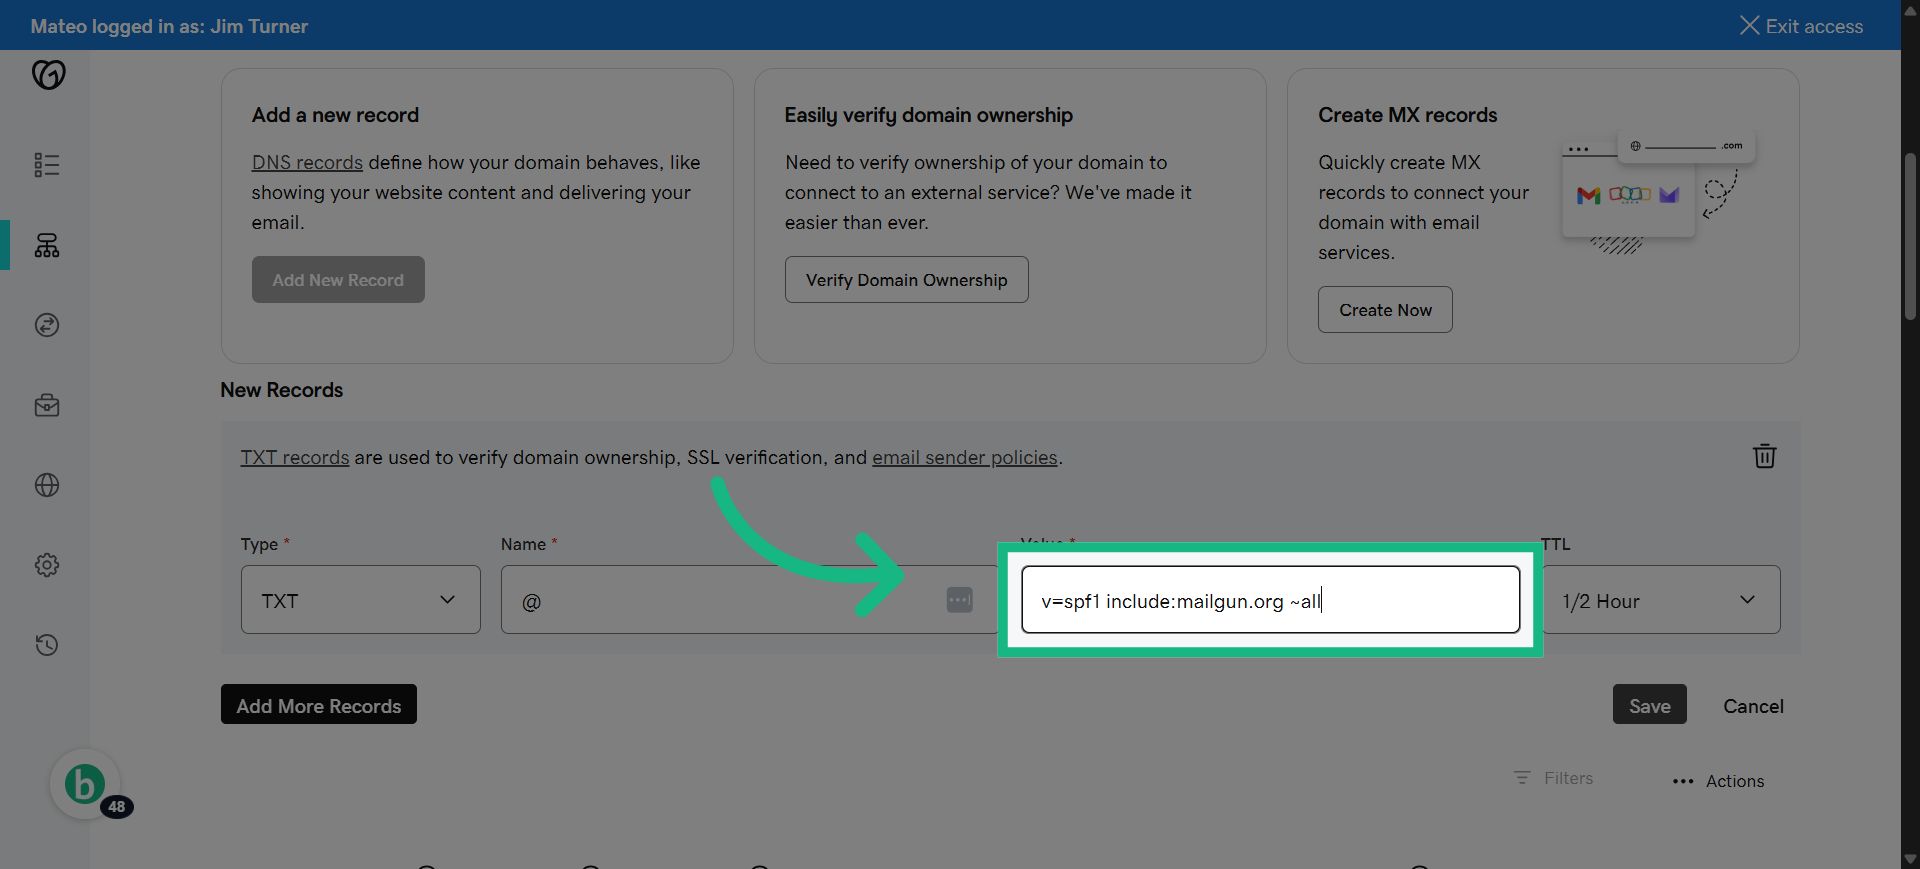Click the GoDaddy logo icon
The width and height of the screenshot is (1920, 869).
coord(48,75)
